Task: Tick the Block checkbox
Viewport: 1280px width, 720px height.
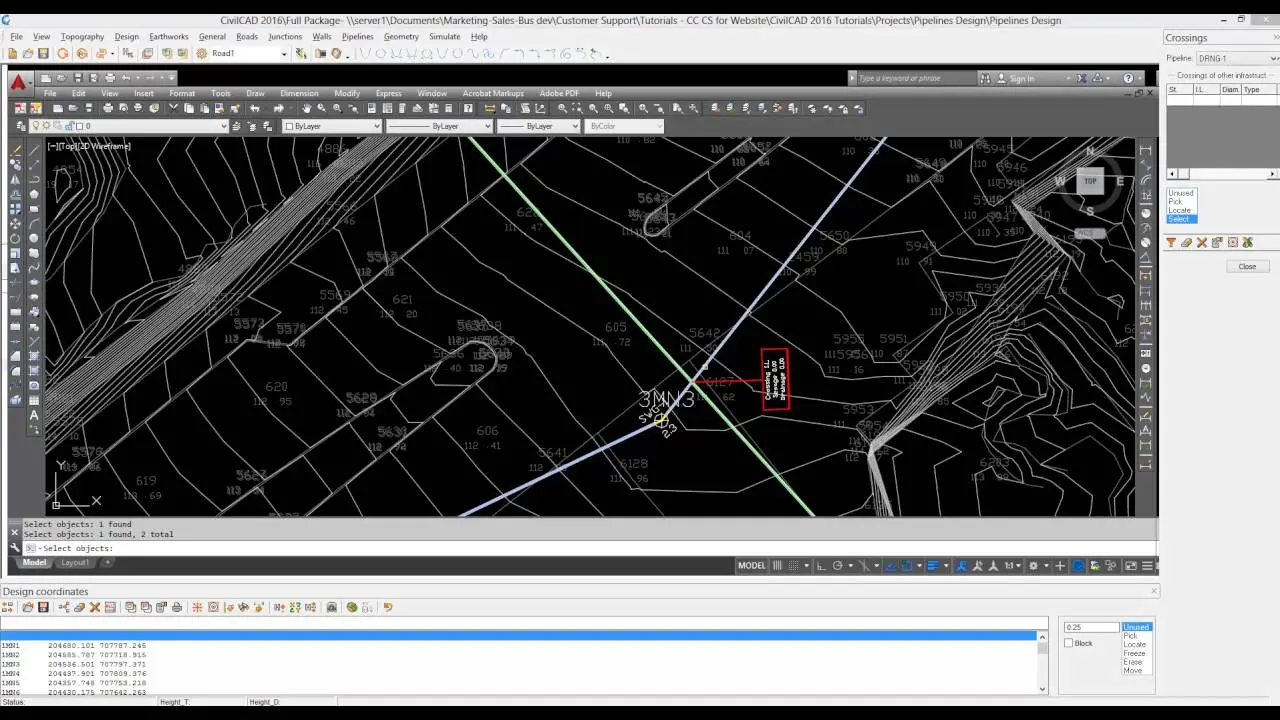Action: (1069, 643)
